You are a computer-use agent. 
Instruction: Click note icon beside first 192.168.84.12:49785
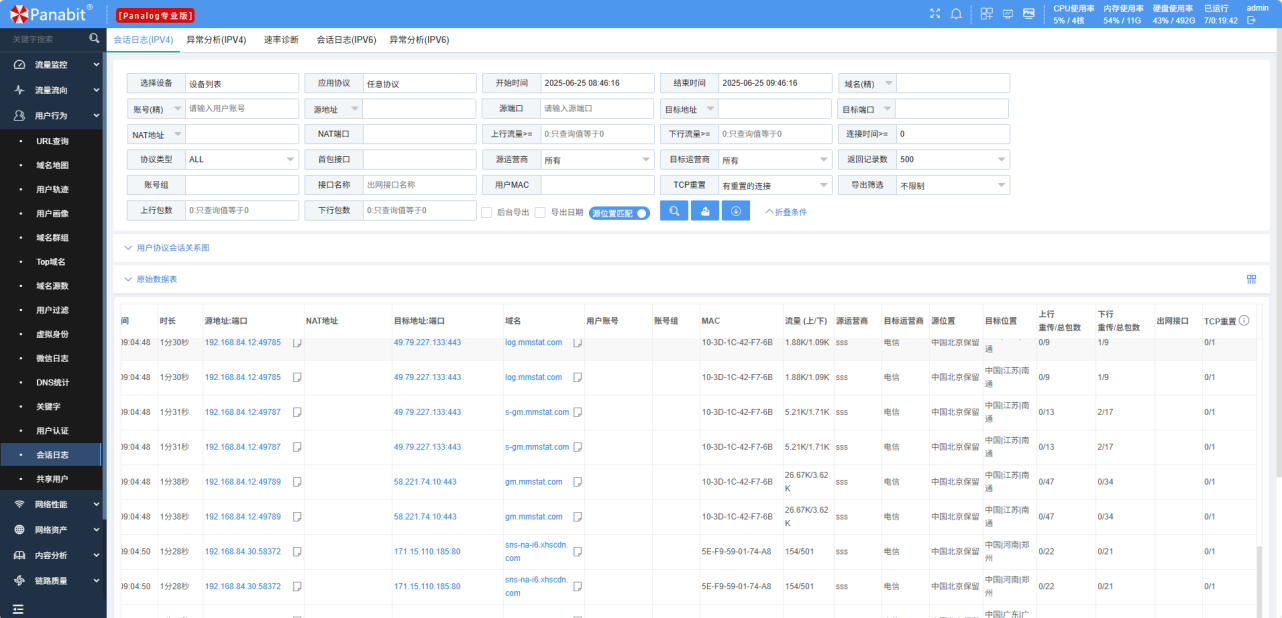297,343
